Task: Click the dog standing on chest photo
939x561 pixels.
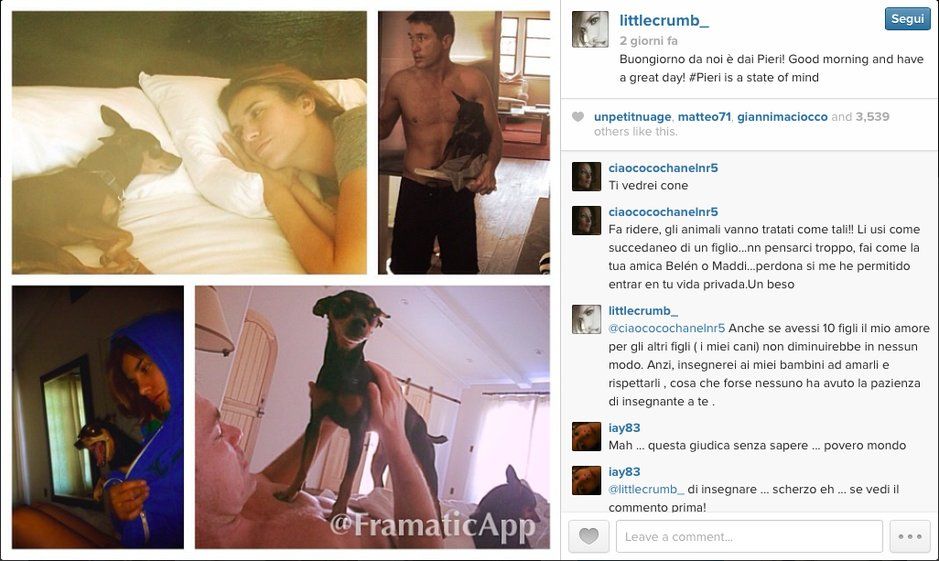Action: point(372,417)
